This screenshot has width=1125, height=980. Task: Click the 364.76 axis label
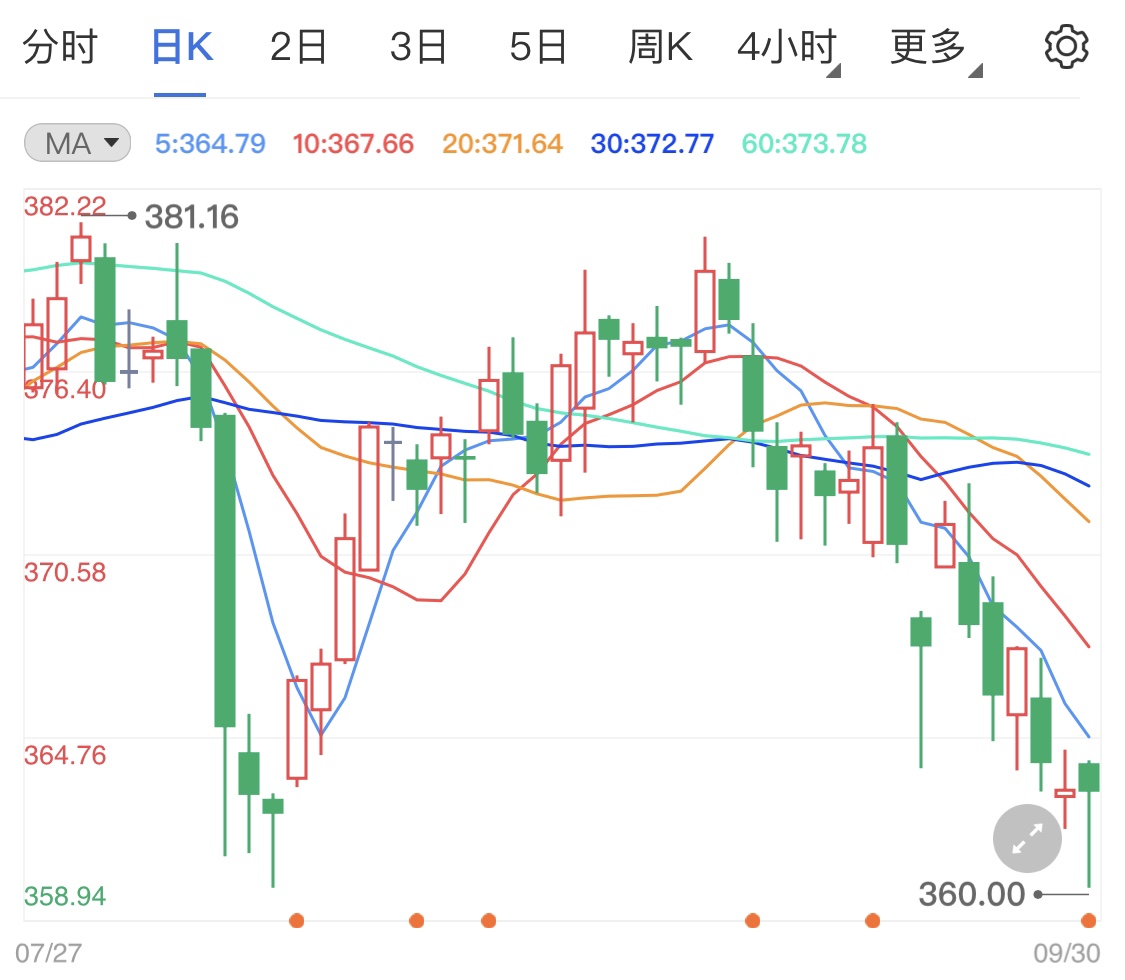tap(65, 755)
